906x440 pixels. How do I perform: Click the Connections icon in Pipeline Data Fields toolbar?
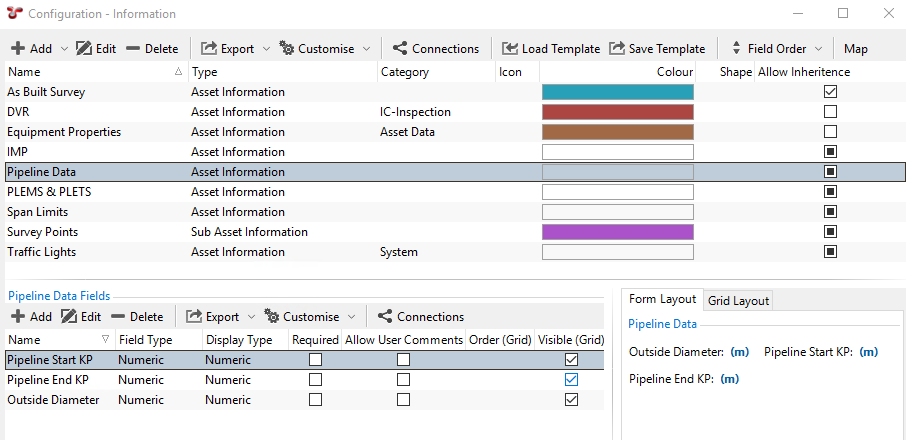(x=385, y=316)
